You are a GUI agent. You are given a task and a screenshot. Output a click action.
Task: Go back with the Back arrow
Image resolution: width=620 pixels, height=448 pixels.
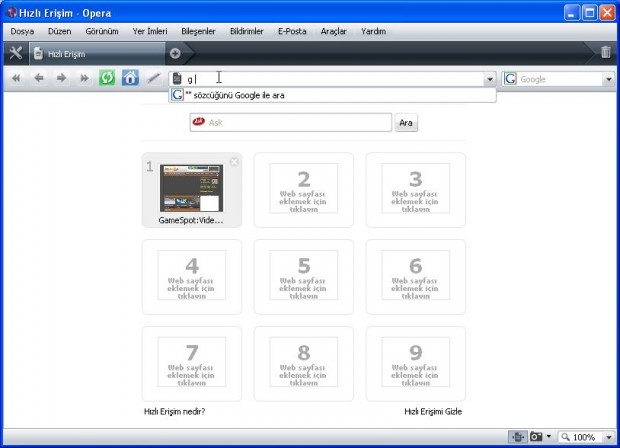[39, 78]
